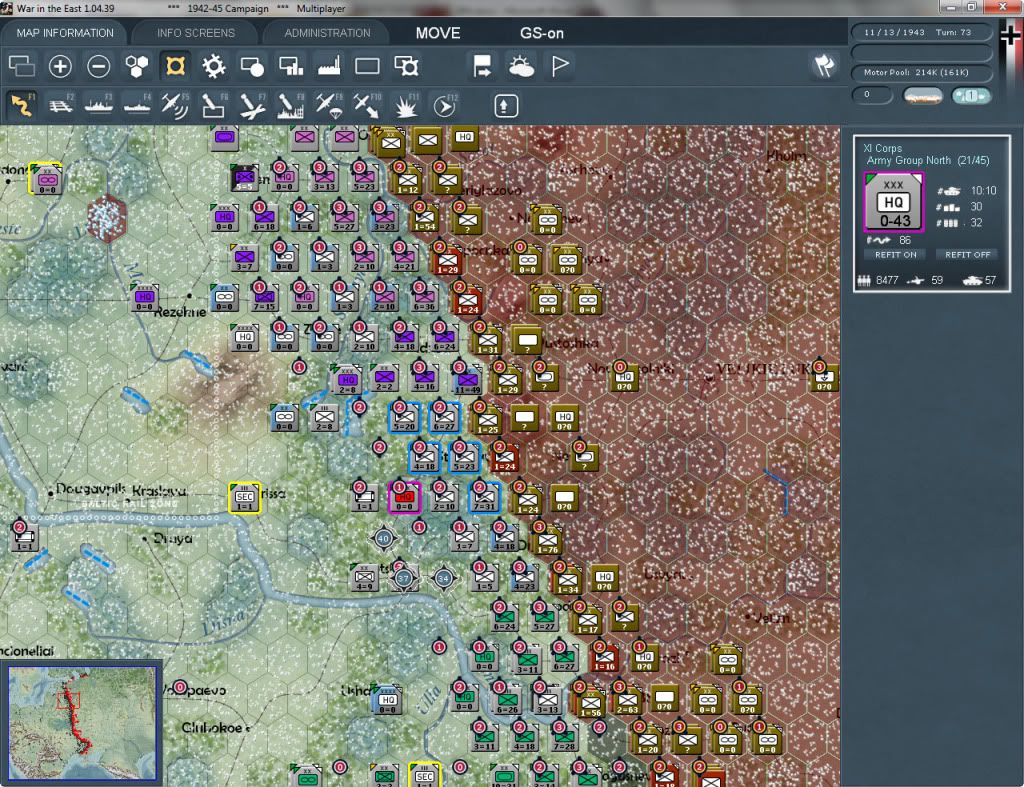Screen dimensions: 1024x787
Task: Click the rectangle-with-circle toolbar icon
Action: pyautogui.click(x=252, y=66)
